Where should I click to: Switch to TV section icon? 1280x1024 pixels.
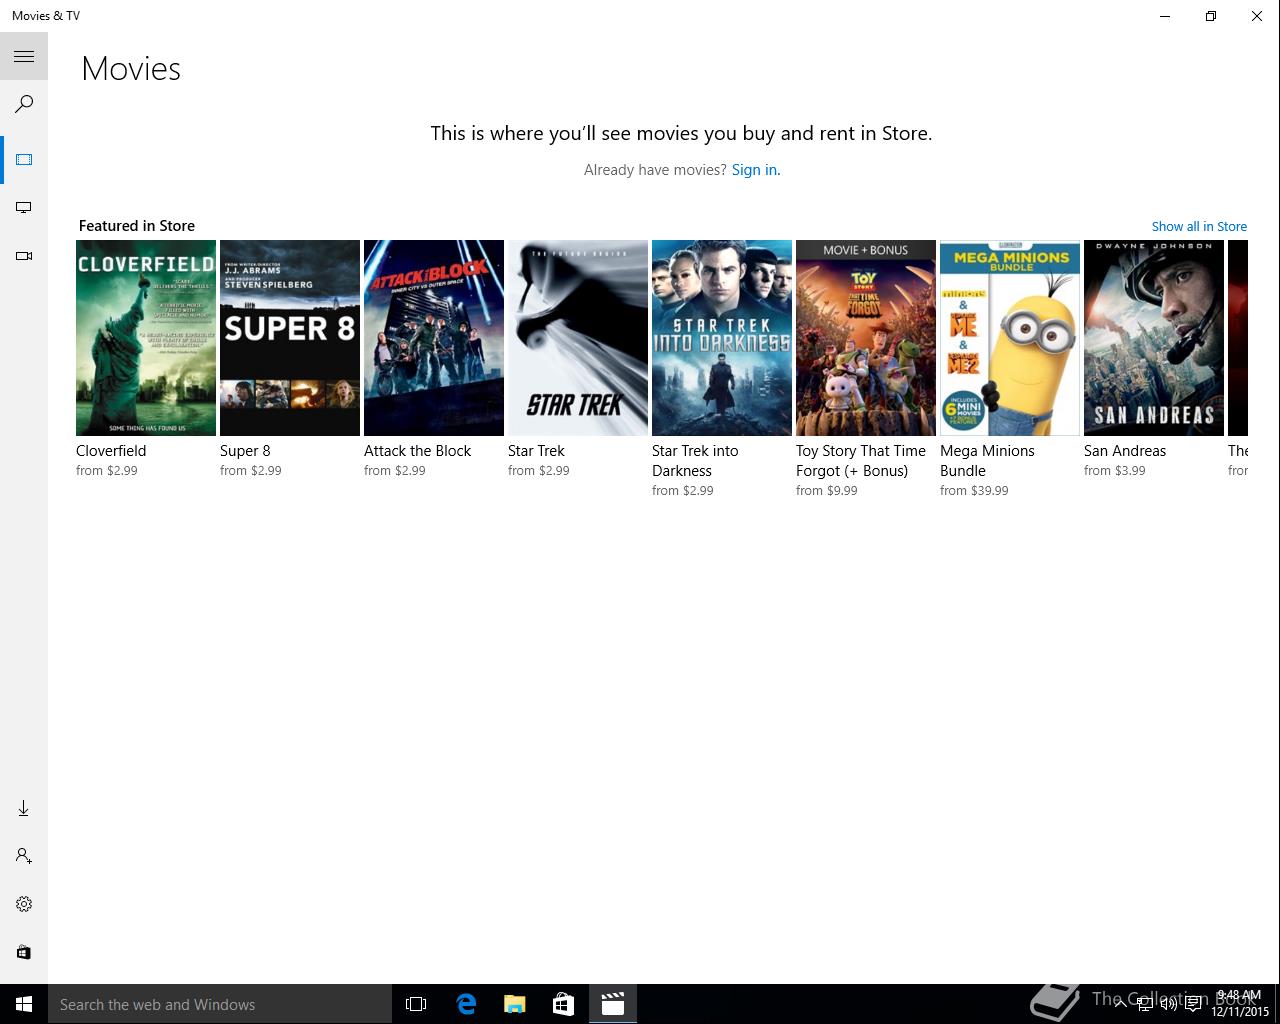24,208
